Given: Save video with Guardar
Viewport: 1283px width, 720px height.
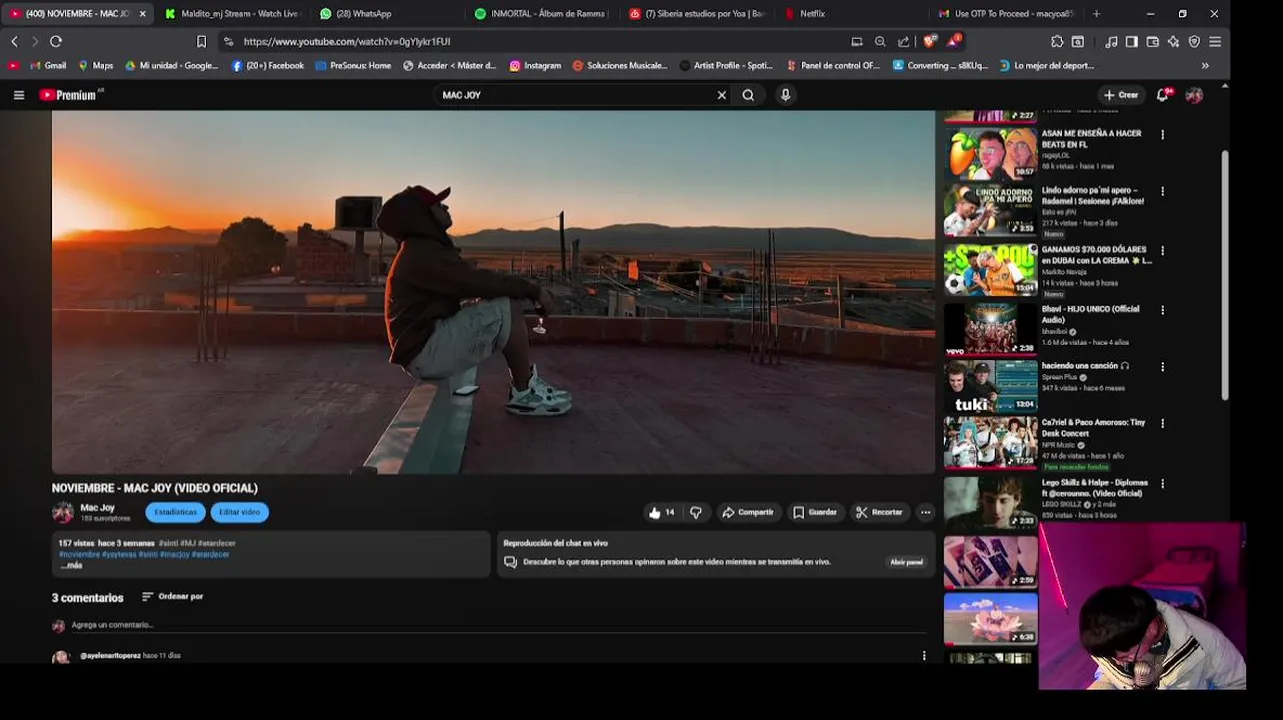Looking at the screenshot, I should [815, 512].
